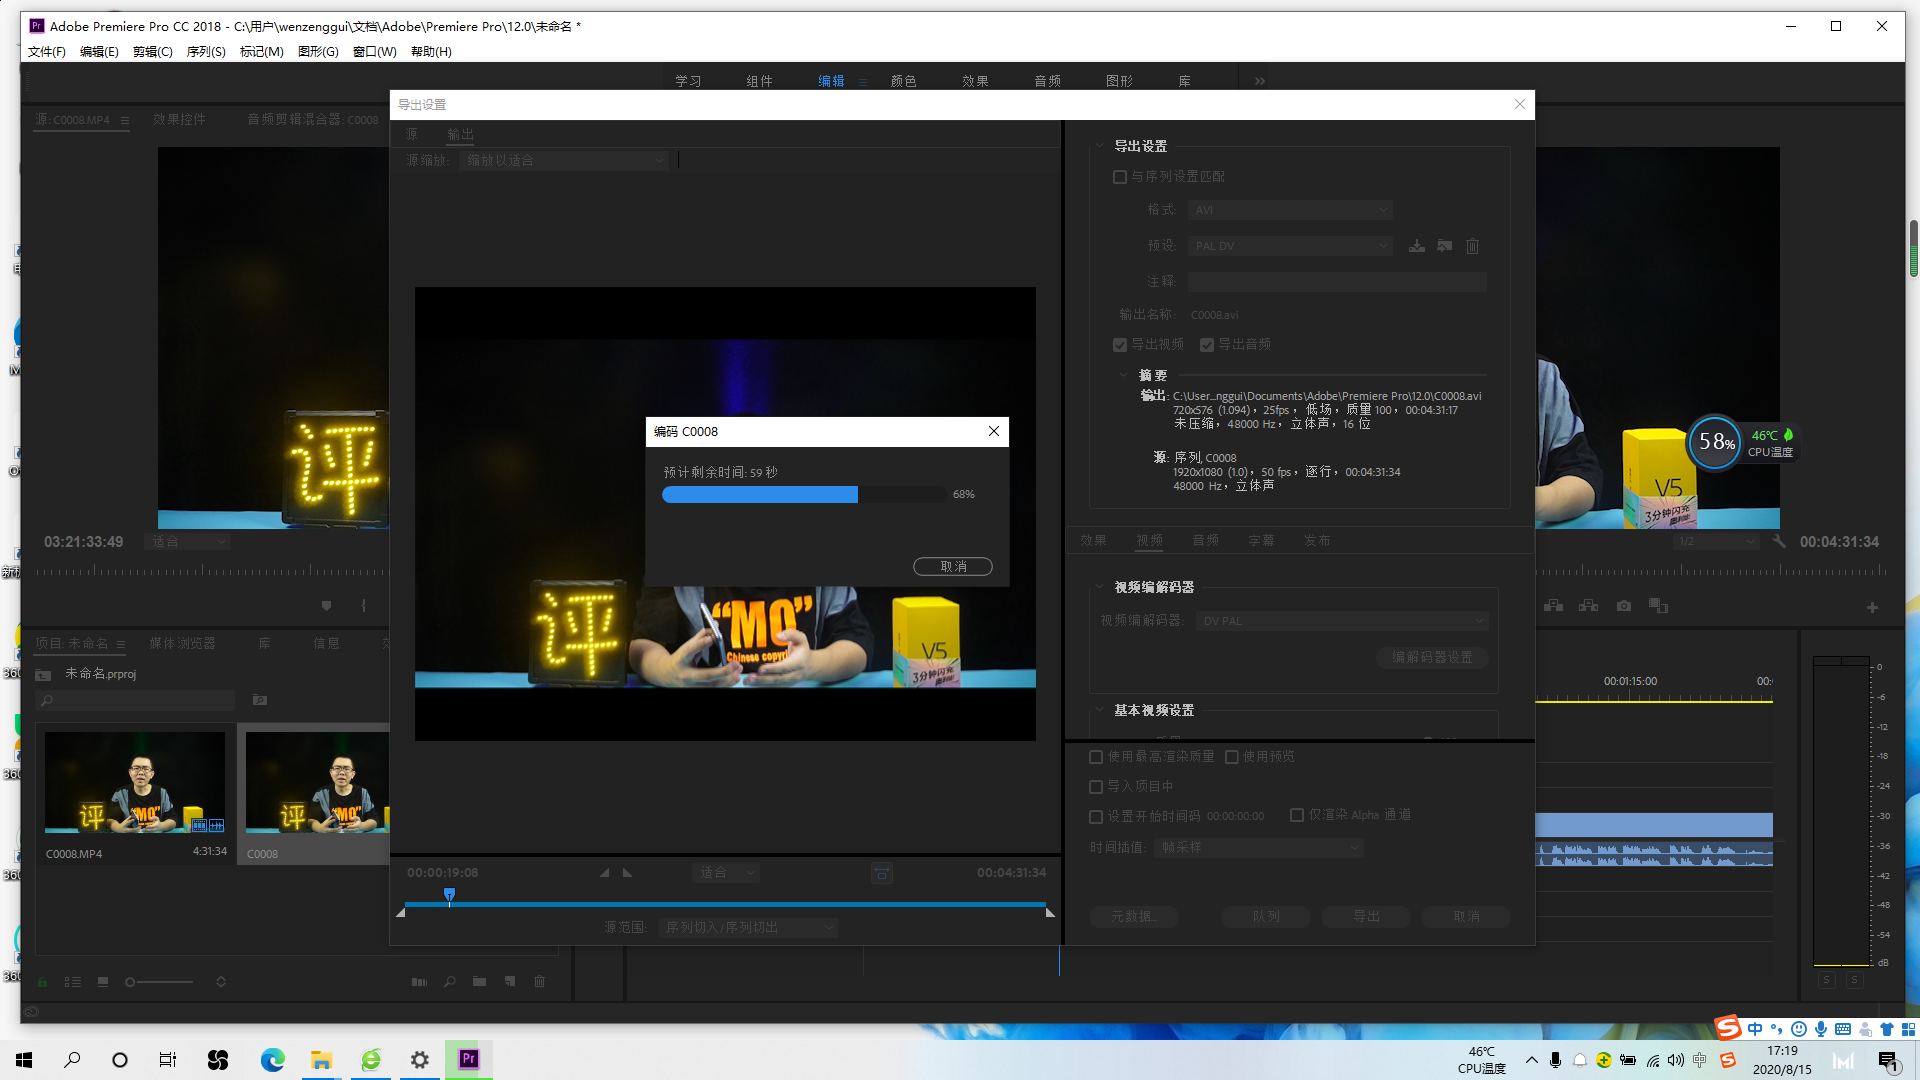
Task: Click the export frame camera icon
Action: (x=1624, y=606)
